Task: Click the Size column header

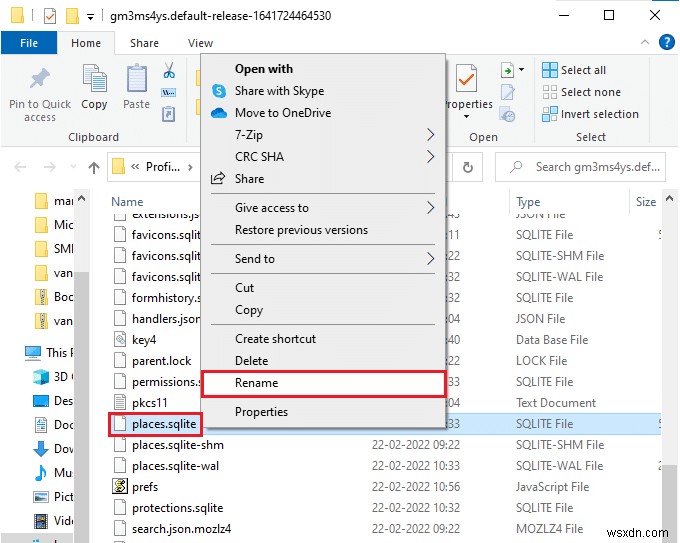Action: click(646, 202)
